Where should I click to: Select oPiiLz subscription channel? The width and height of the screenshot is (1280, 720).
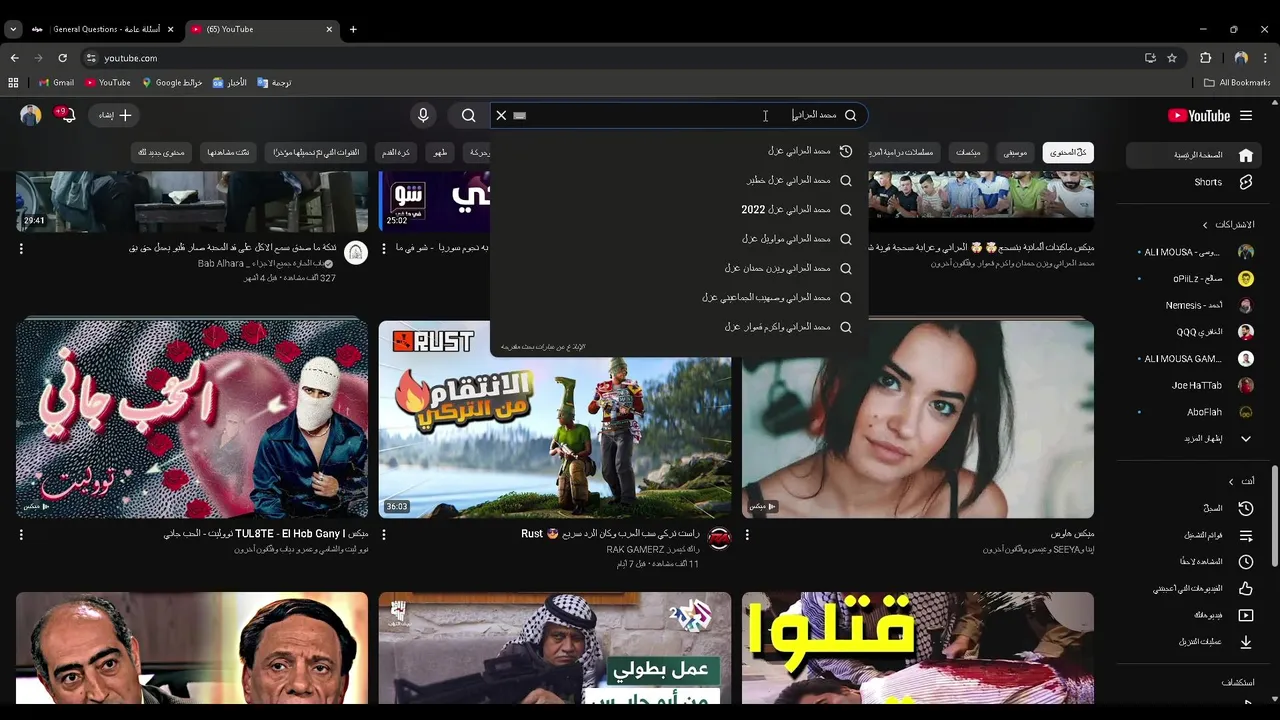point(1195,279)
